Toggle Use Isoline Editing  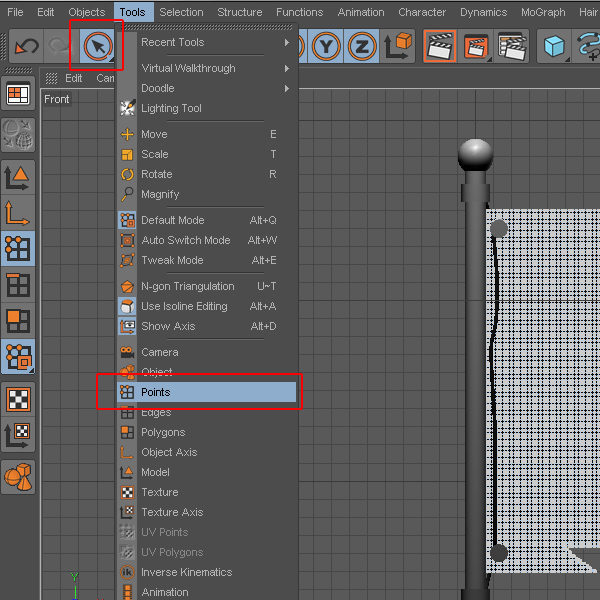pyautogui.click(x=207, y=306)
